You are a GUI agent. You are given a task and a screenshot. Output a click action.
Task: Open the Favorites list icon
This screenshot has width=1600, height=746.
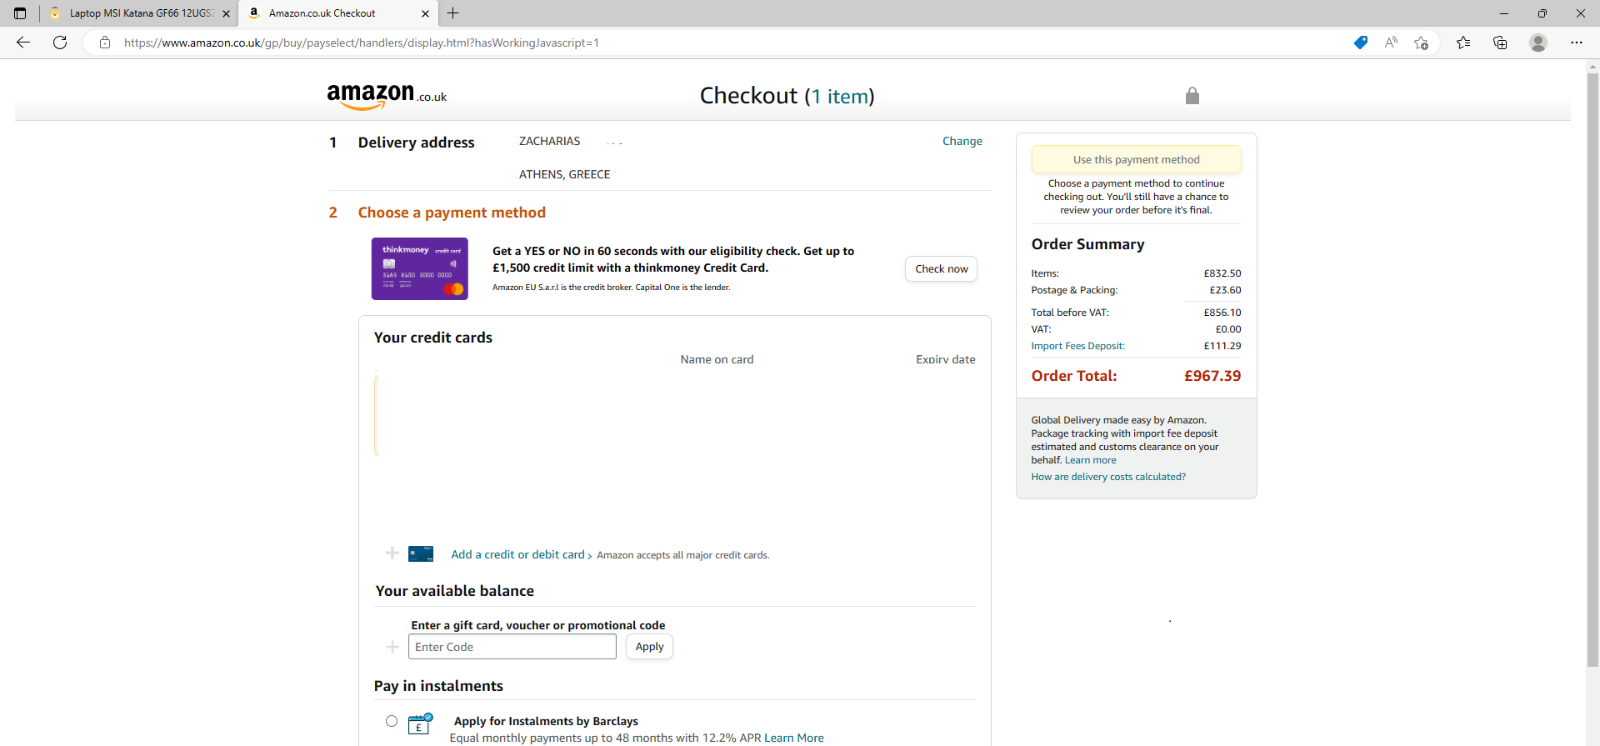tap(1463, 42)
